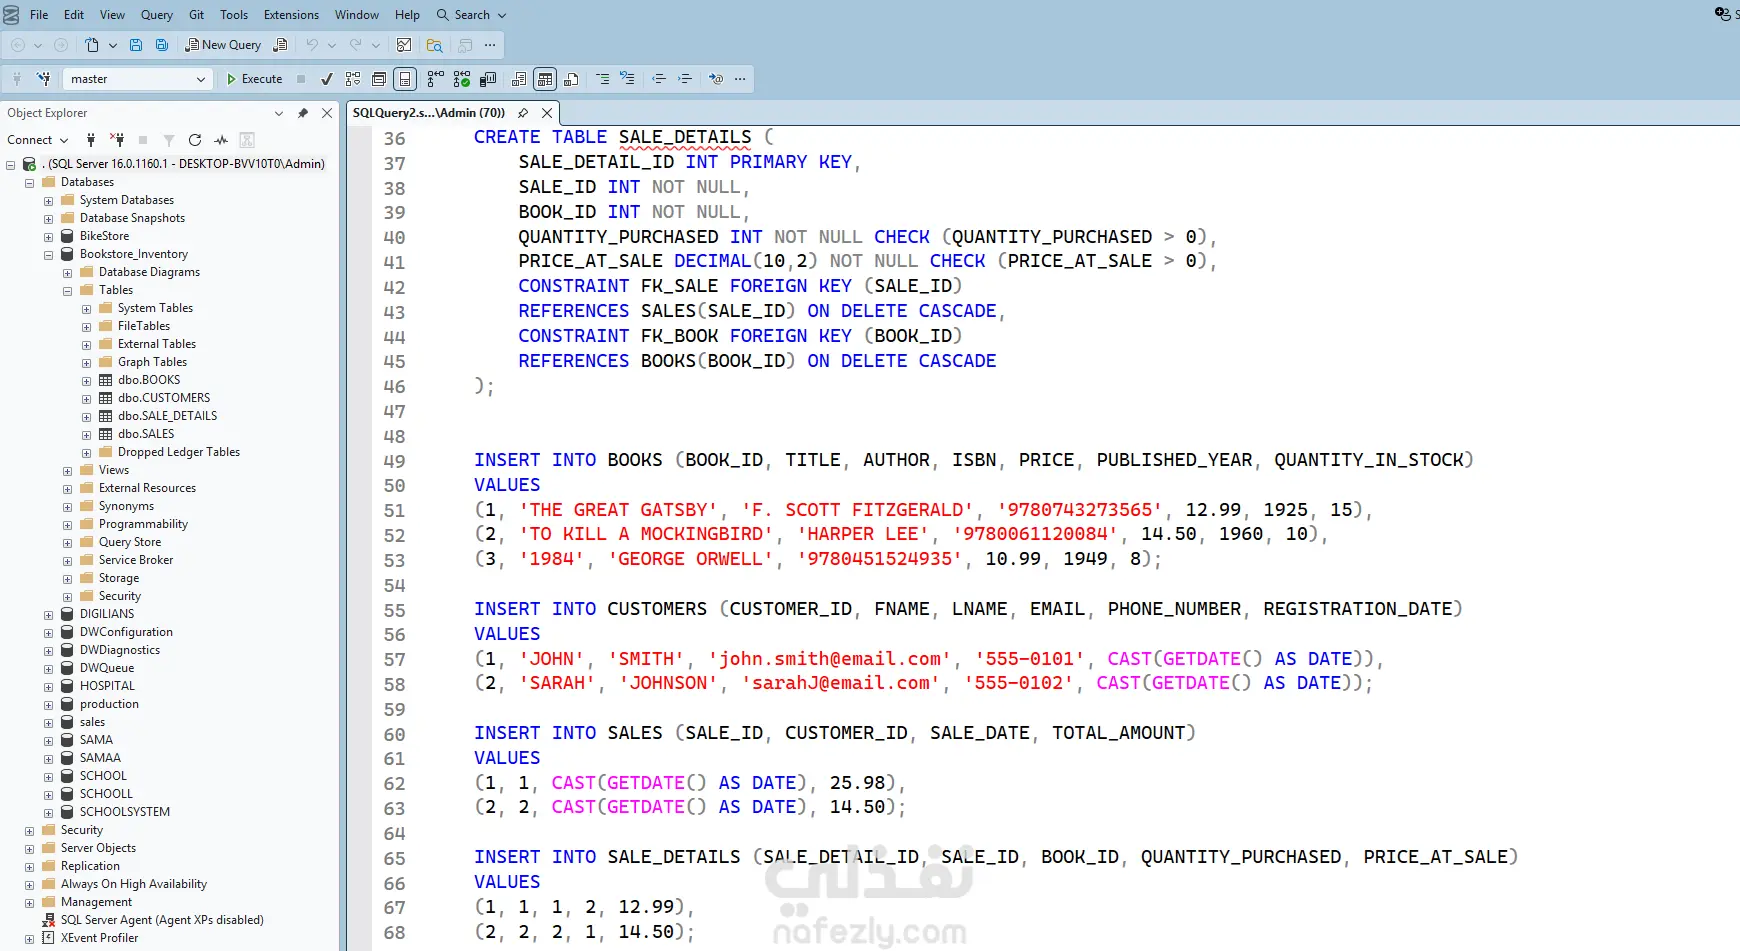1740x951 pixels.
Task: Select dbo.CUSTOMERS table
Action: point(164,398)
